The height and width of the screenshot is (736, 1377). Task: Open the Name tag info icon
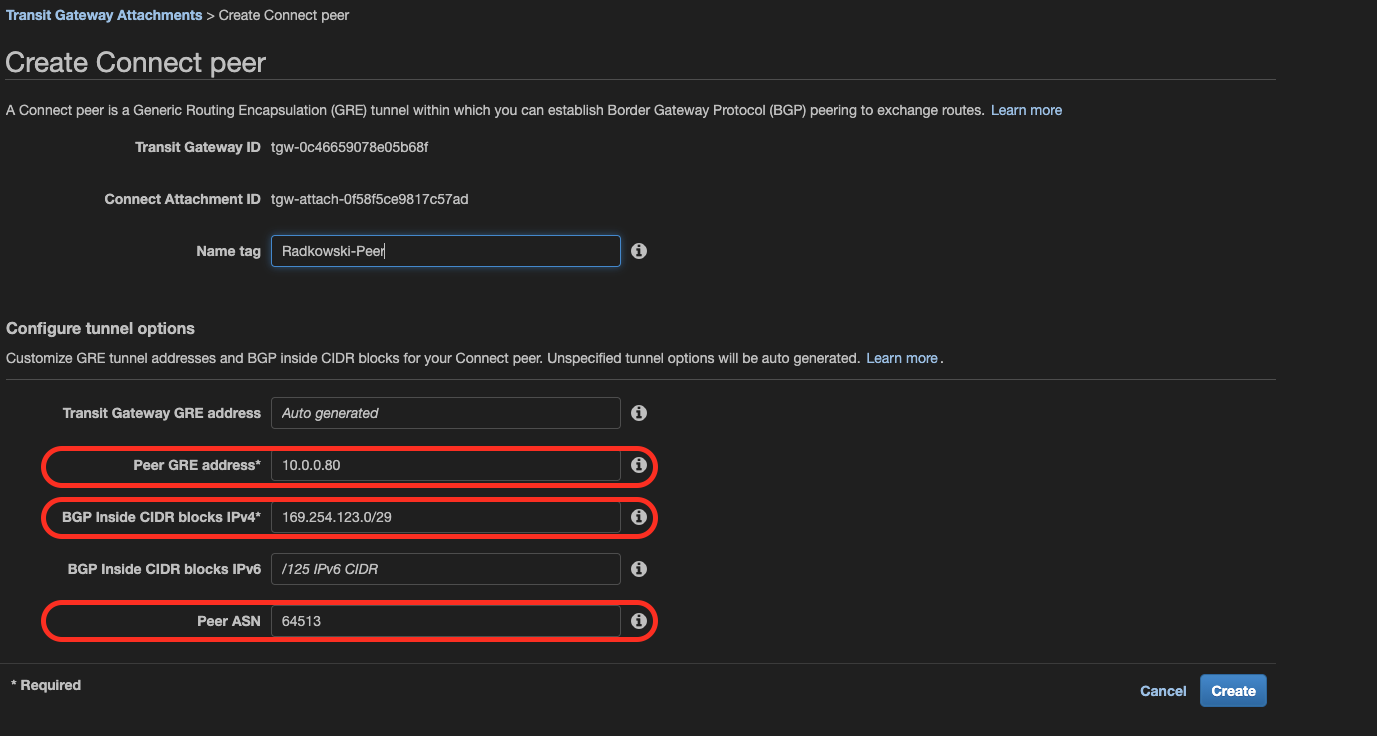pos(639,251)
